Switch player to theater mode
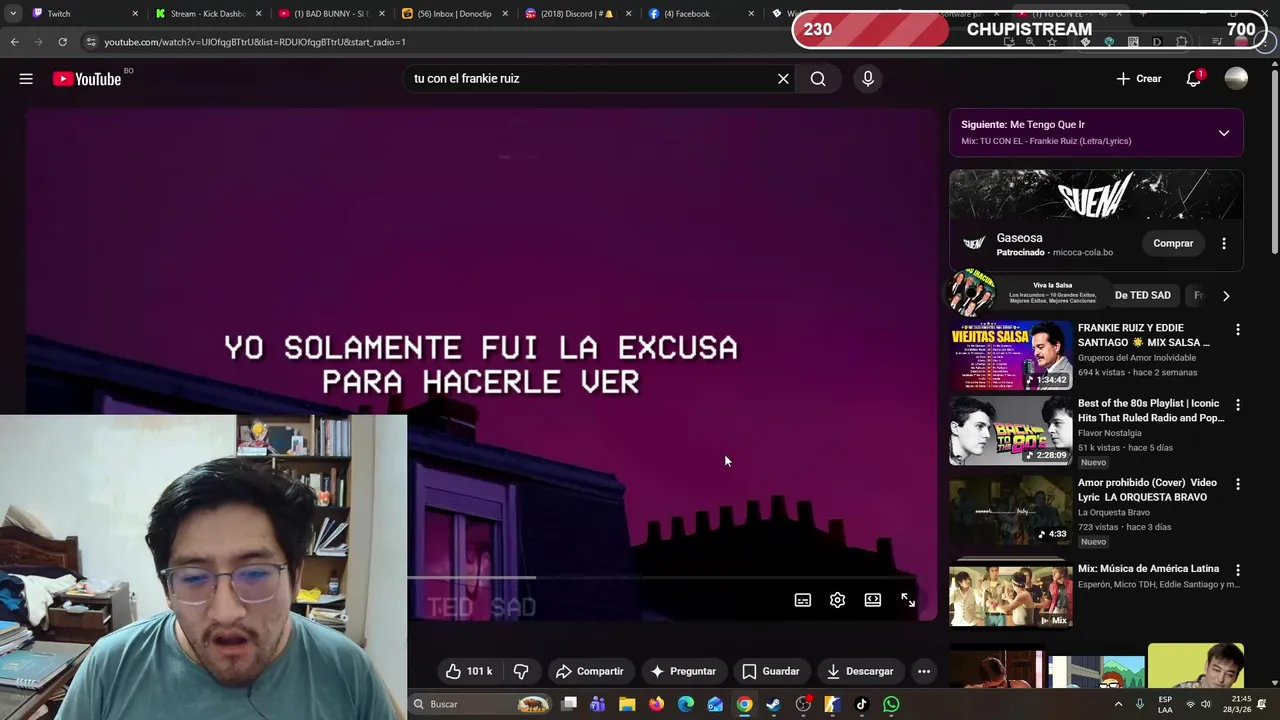 click(x=873, y=600)
